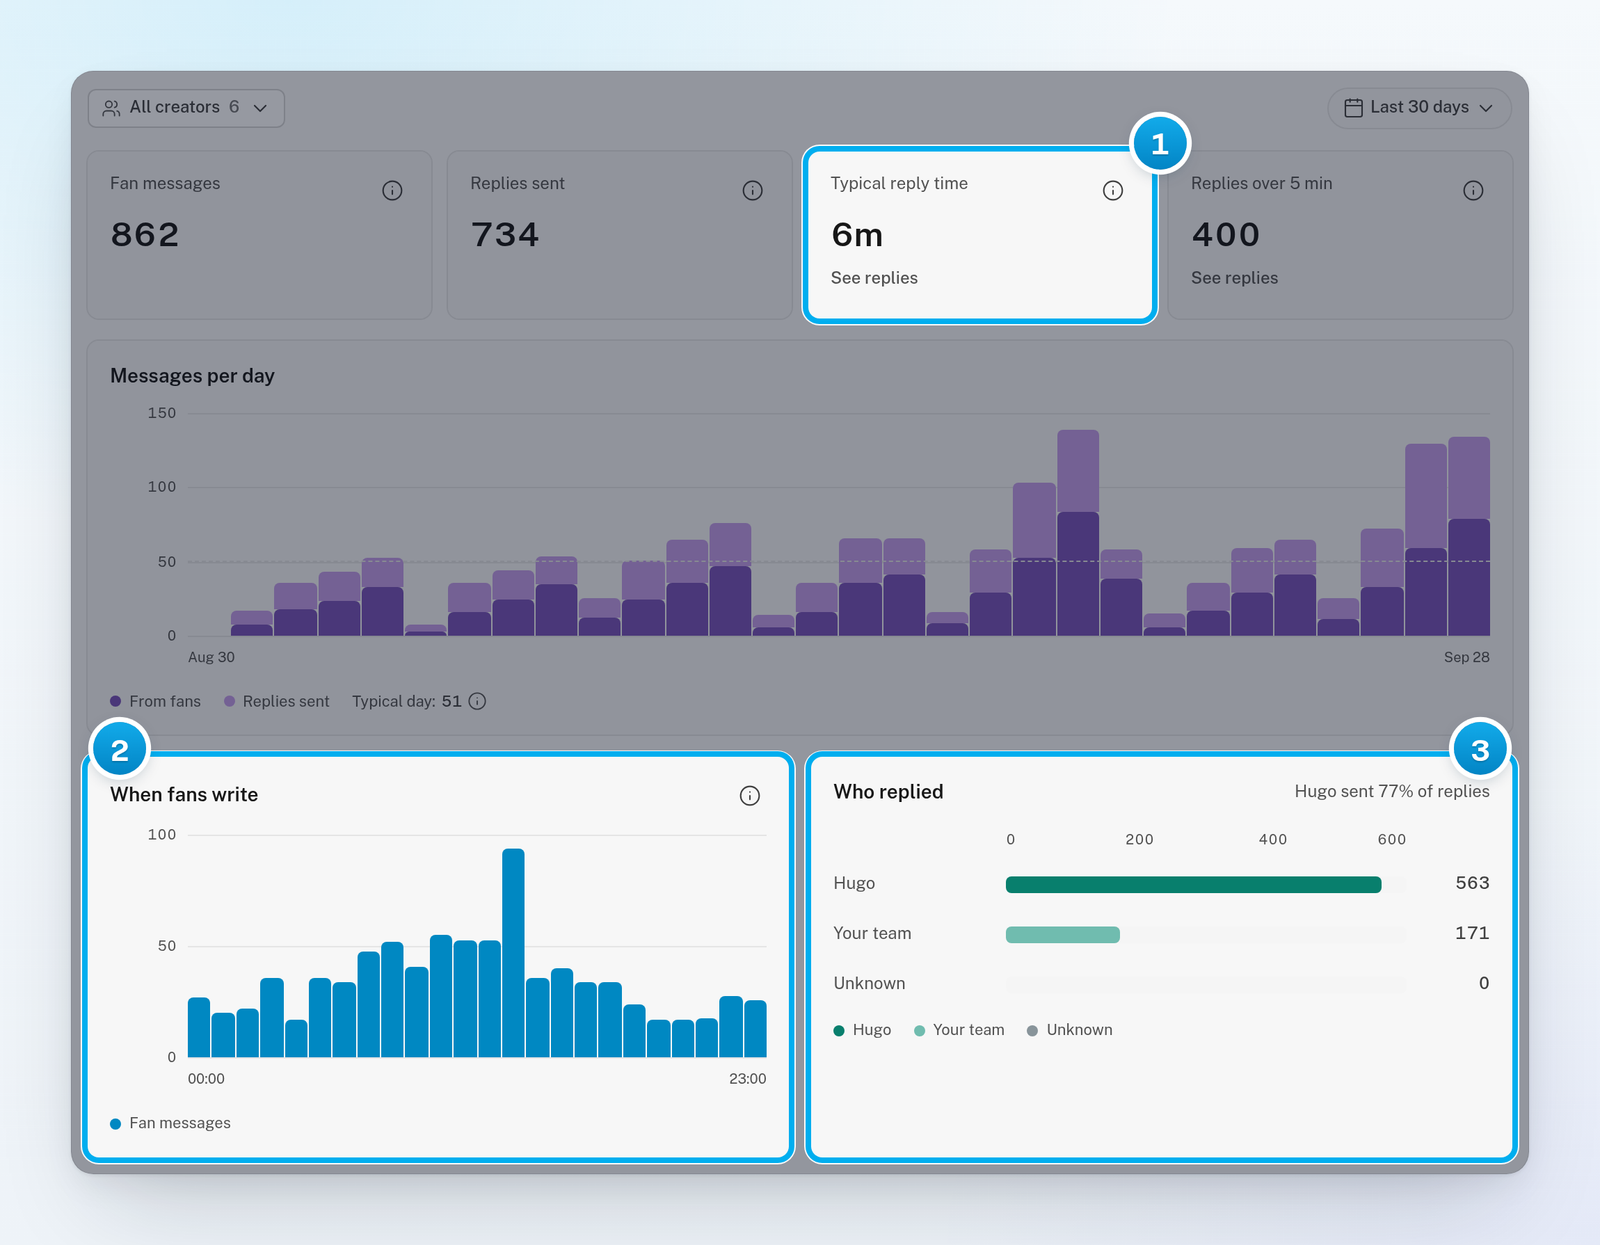Click the Fan messages card title
The width and height of the screenshot is (1600, 1245).
click(165, 183)
